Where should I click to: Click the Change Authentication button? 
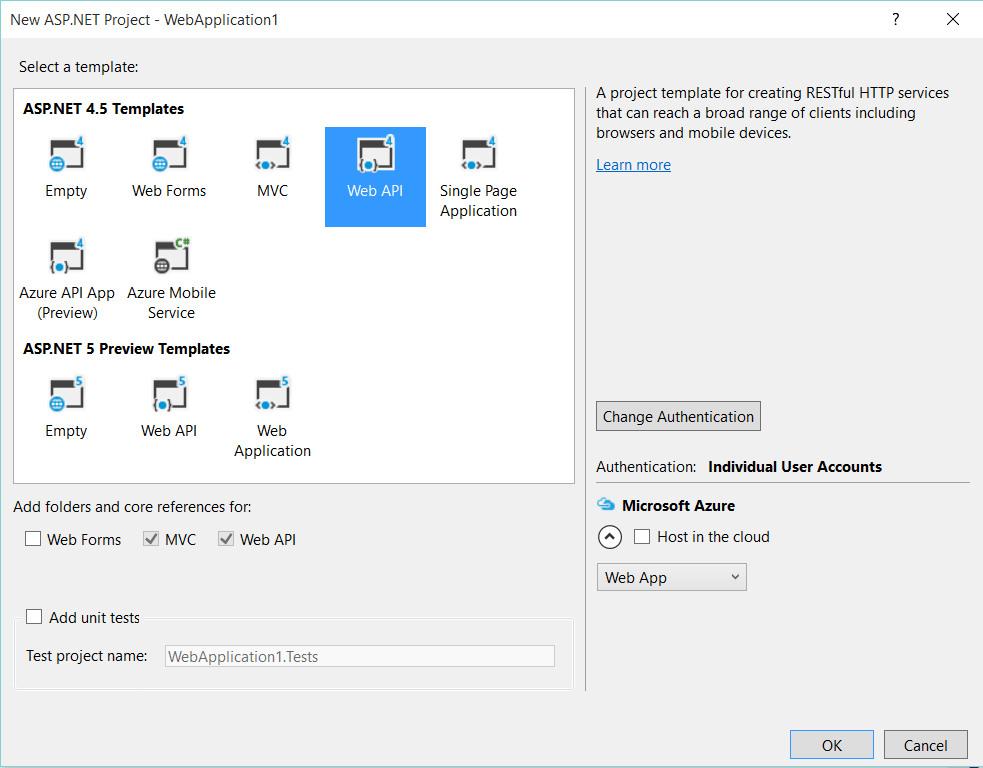click(x=678, y=416)
